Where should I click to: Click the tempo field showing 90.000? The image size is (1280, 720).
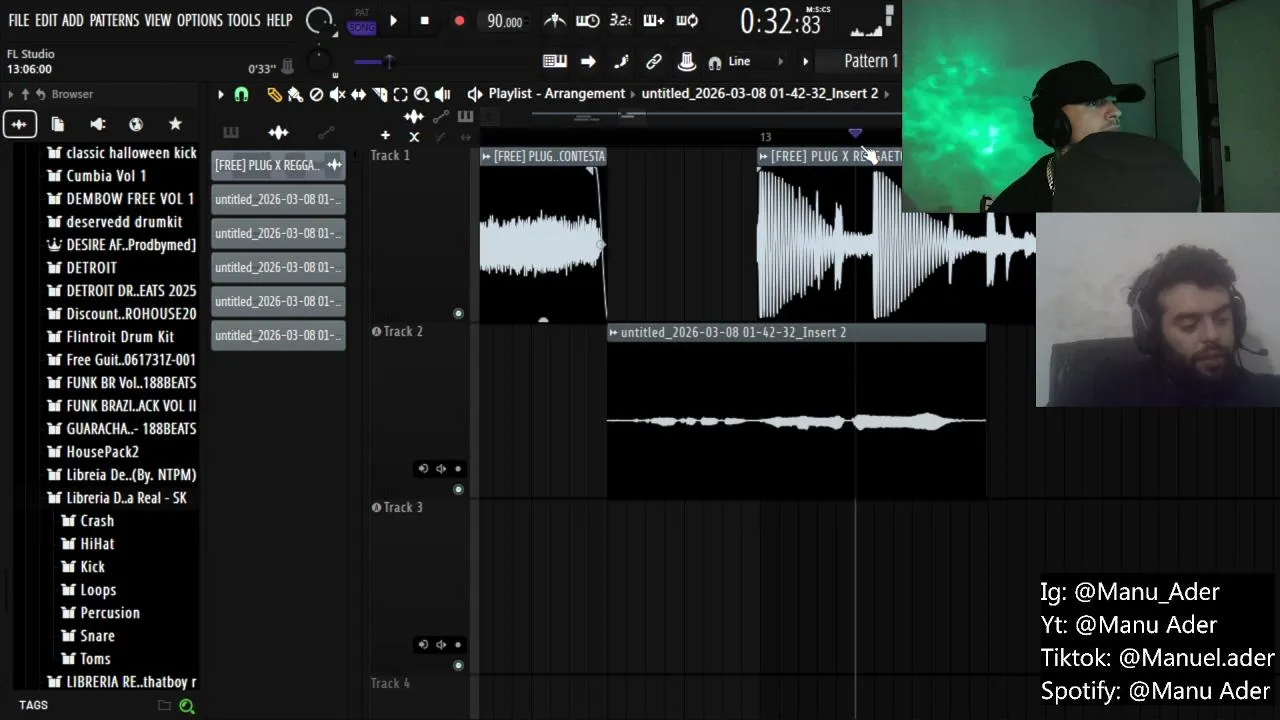(505, 21)
